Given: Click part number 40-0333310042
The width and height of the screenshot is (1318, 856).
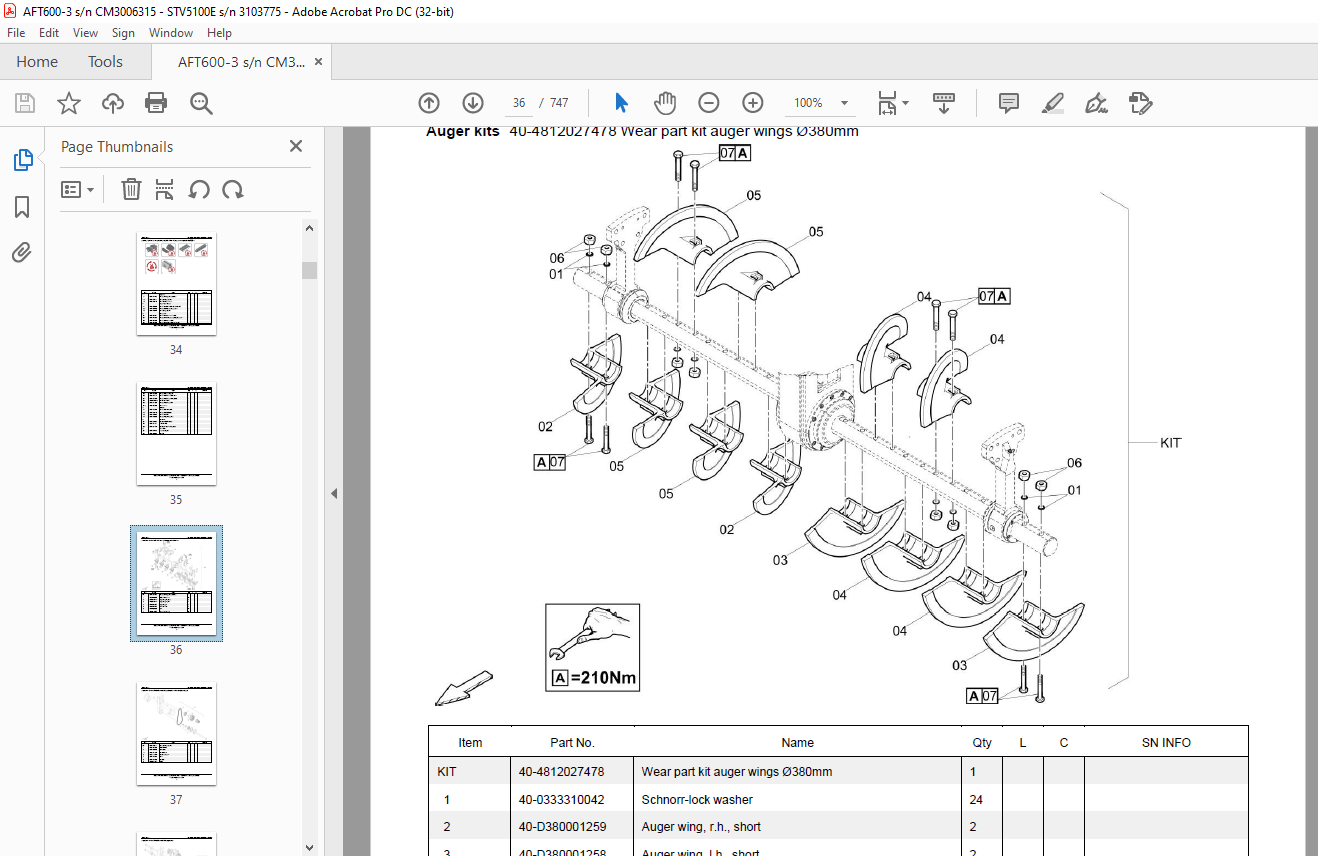Looking at the screenshot, I should click(x=561, y=800).
